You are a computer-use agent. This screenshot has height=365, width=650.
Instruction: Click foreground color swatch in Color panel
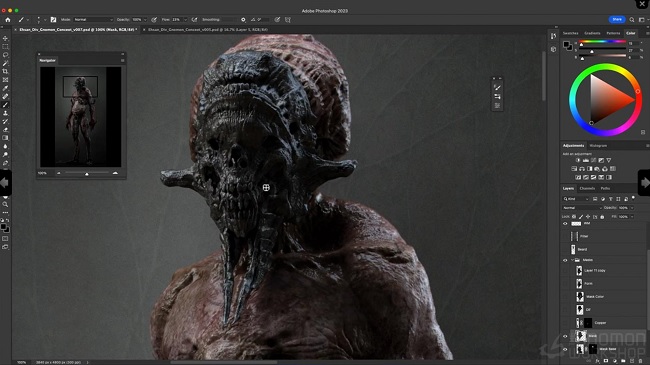point(566,45)
